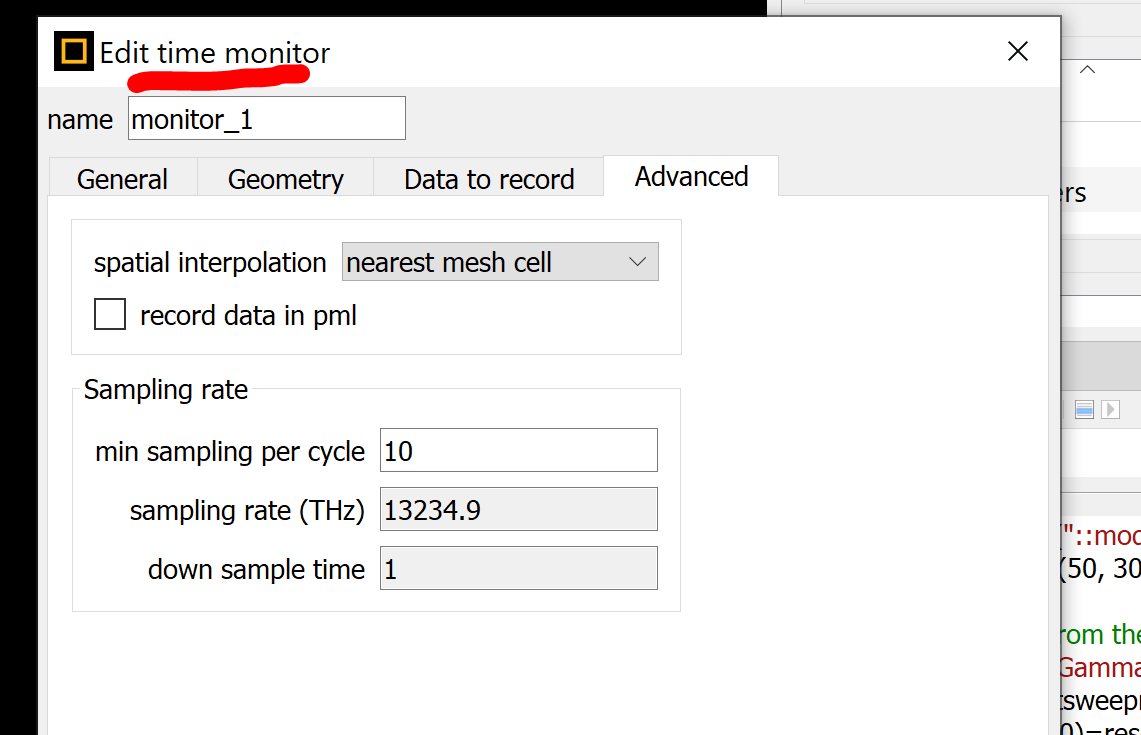Image resolution: width=1141 pixels, height=735 pixels.
Task: Click the "(50, 30" script line
Action: (1100, 568)
